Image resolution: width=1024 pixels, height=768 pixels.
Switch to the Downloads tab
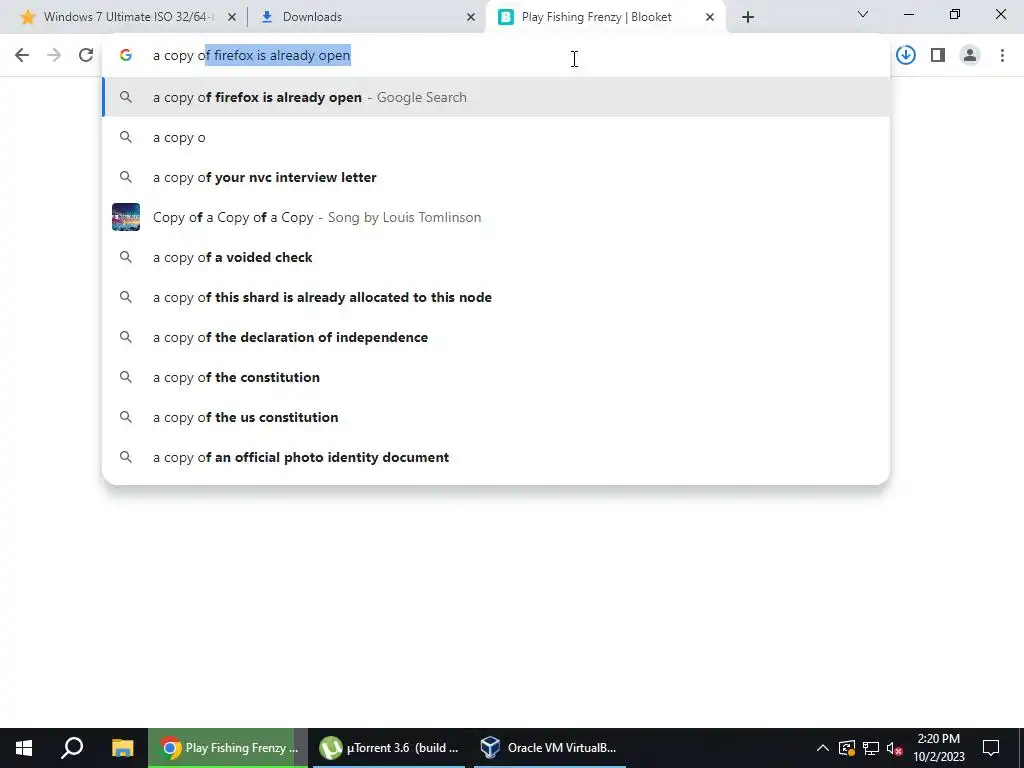368,17
